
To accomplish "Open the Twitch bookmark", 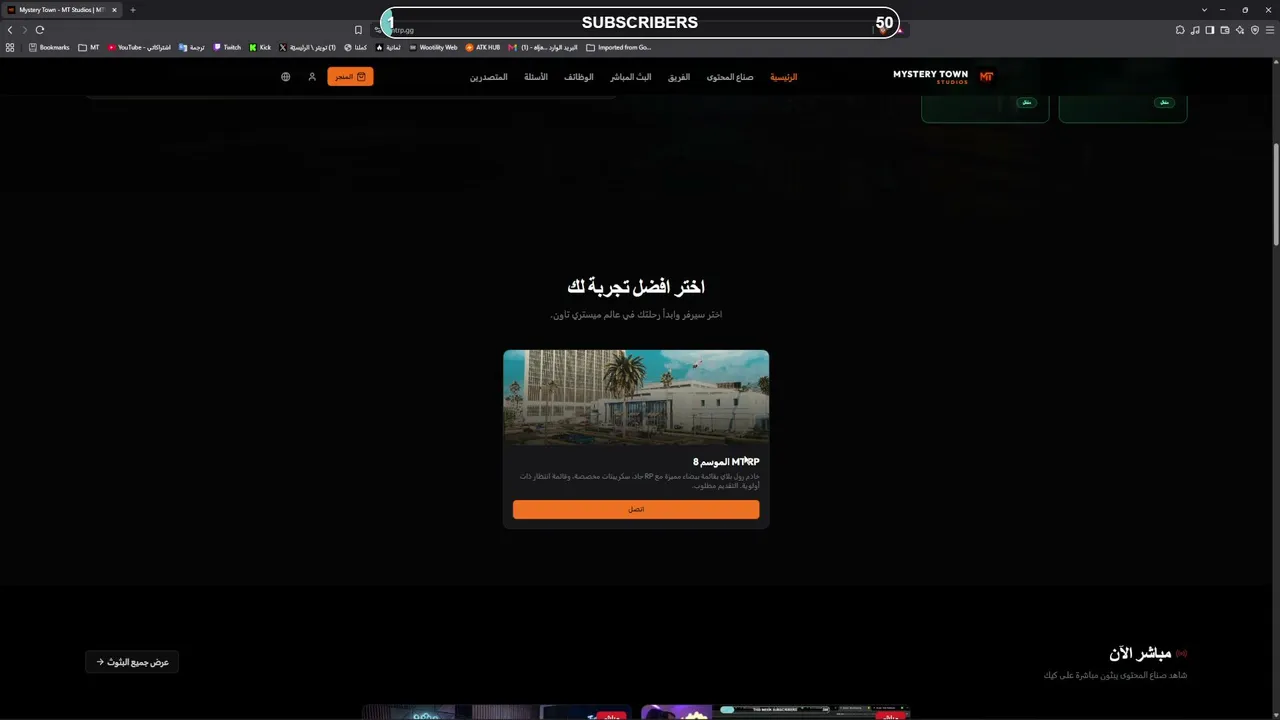I will point(227,47).
